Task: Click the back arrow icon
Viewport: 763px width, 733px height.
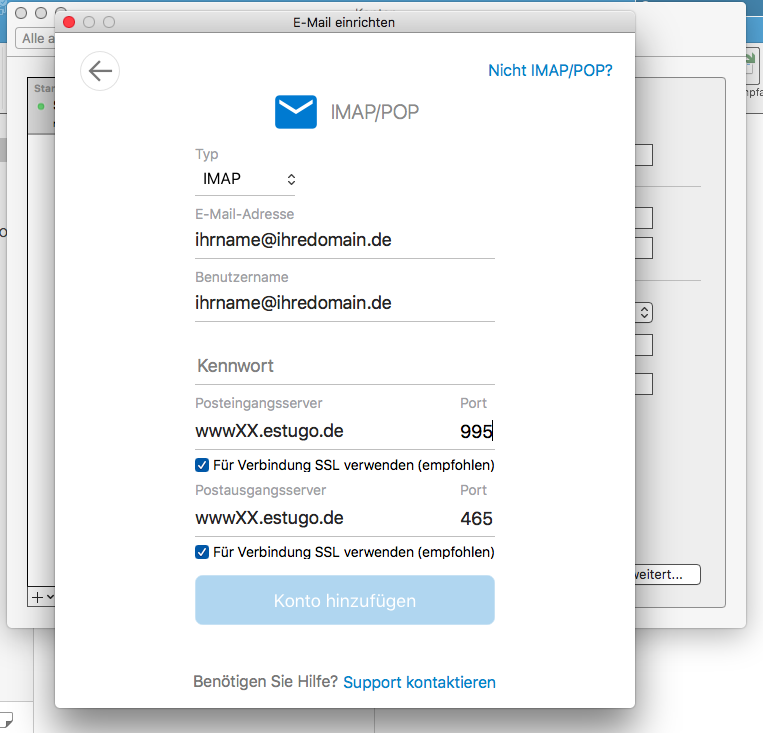Action: coord(100,71)
